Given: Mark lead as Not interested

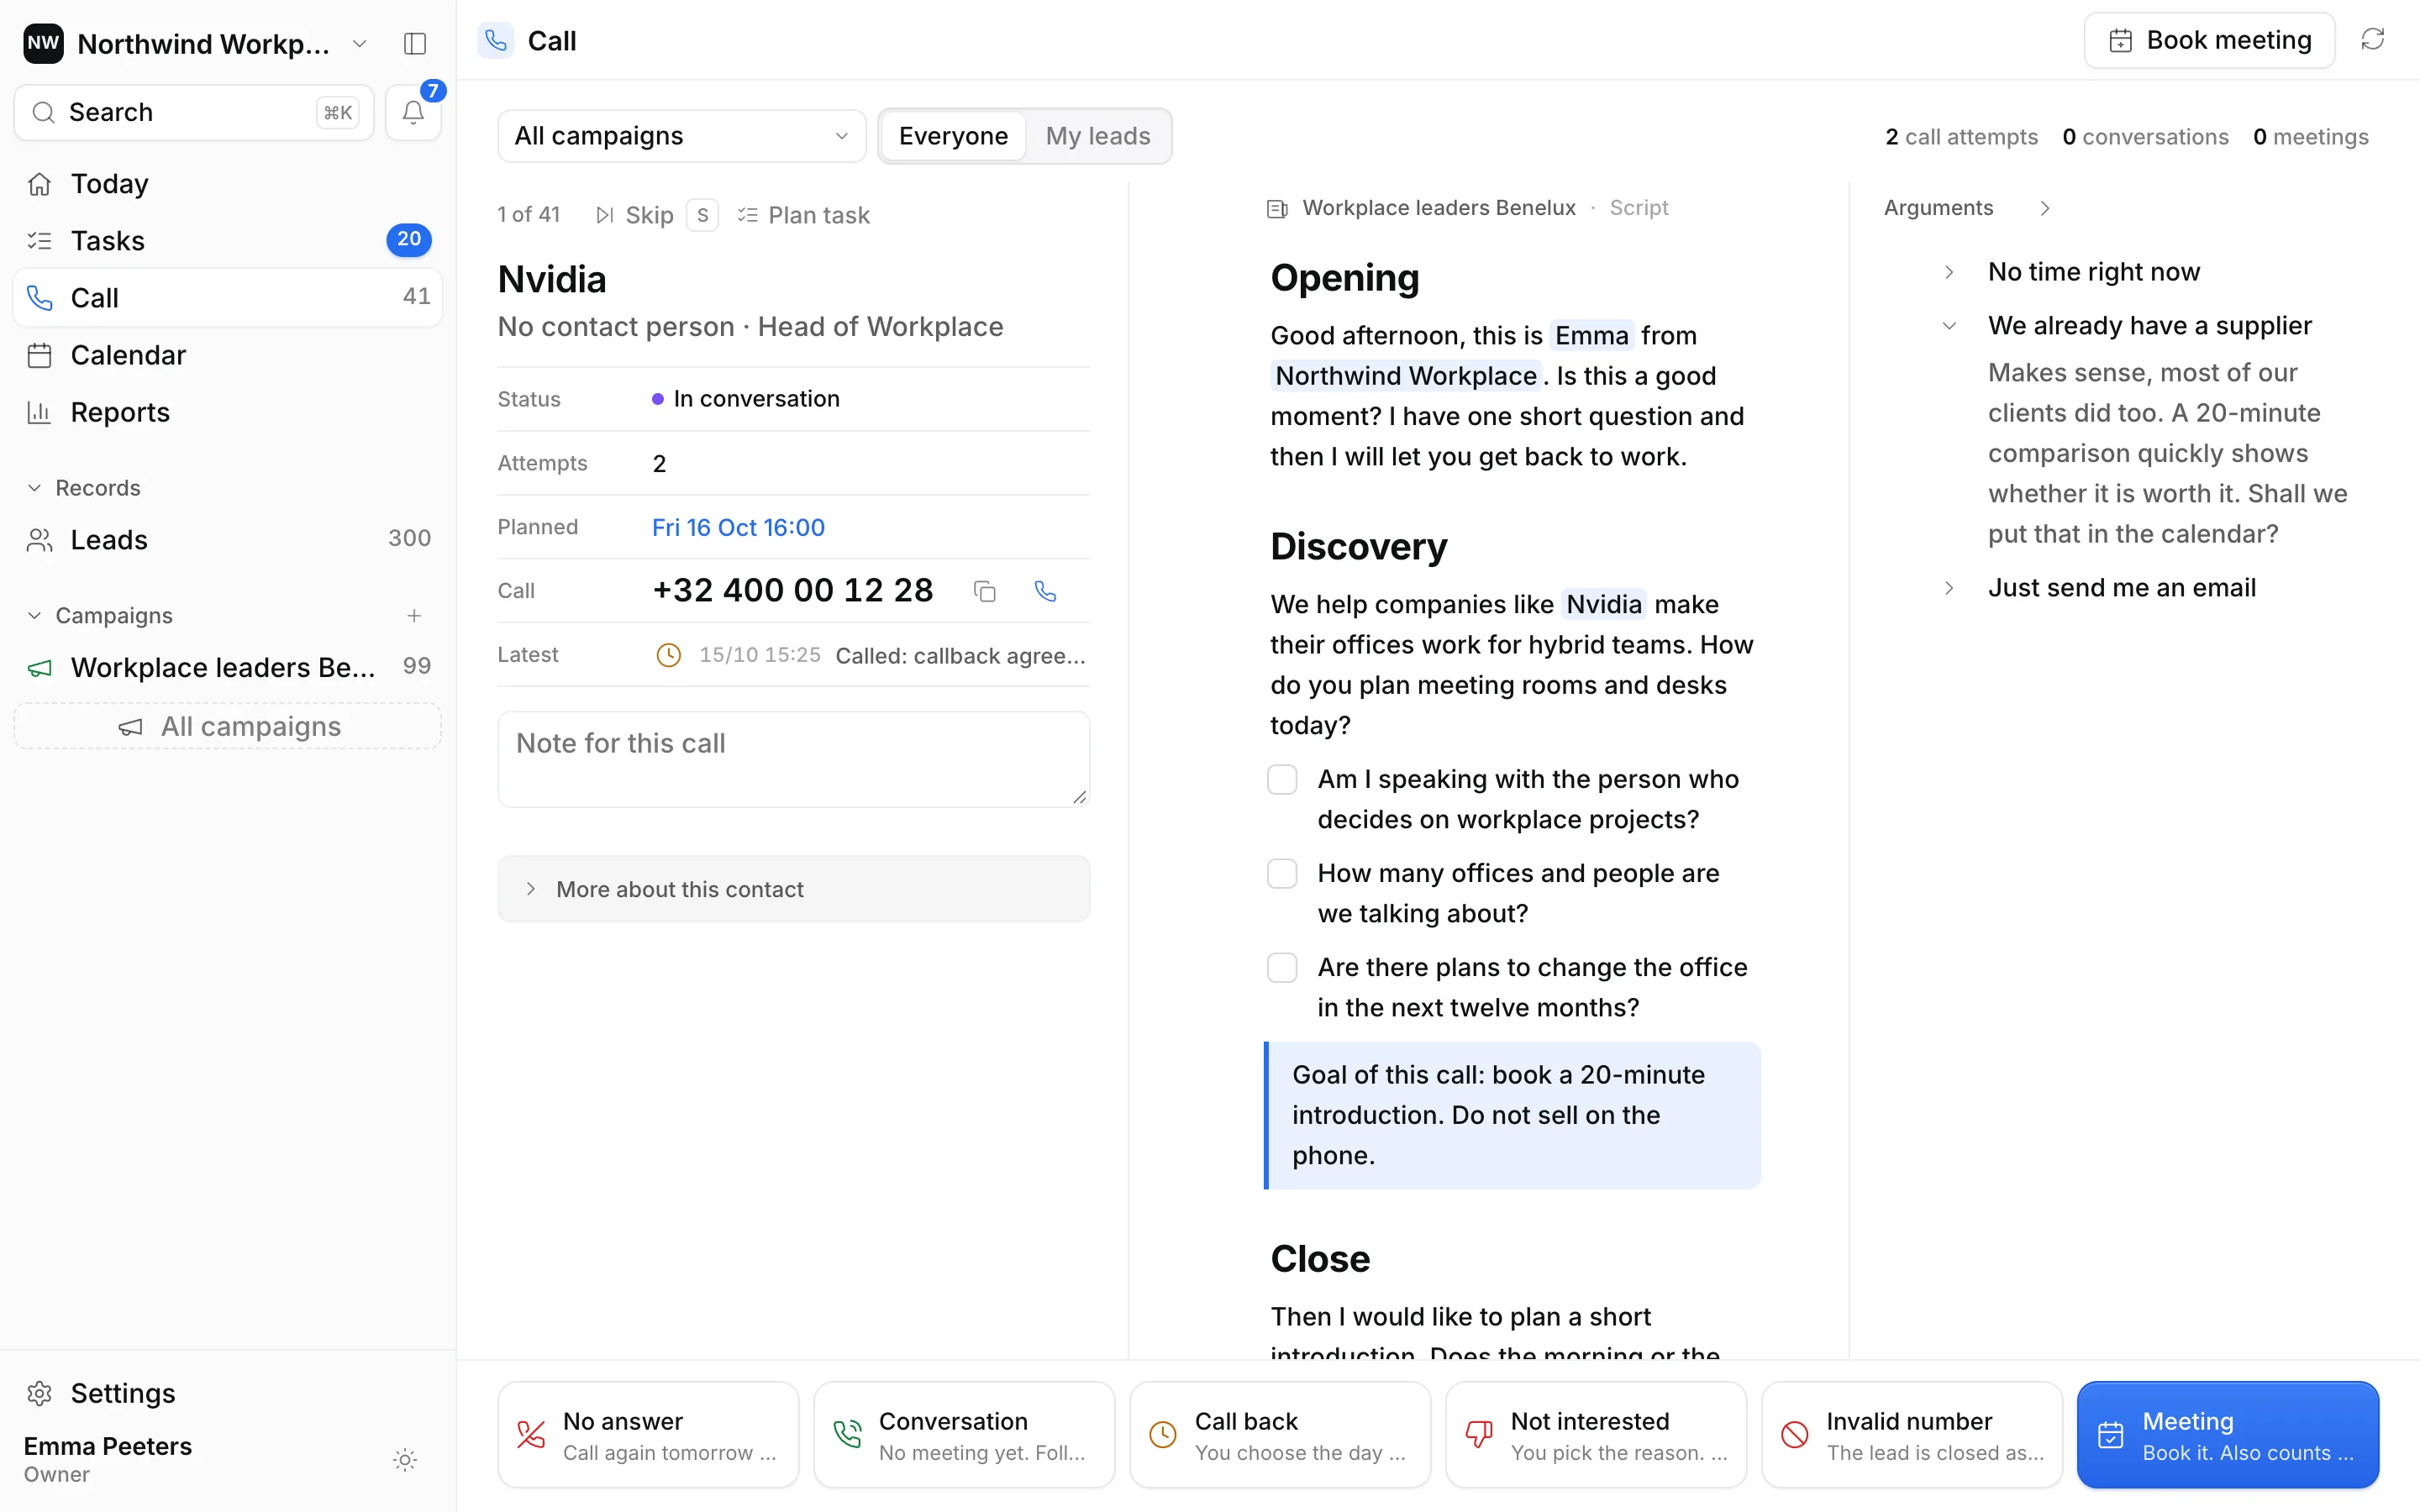Looking at the screenshot, I should [1596, 1435].
